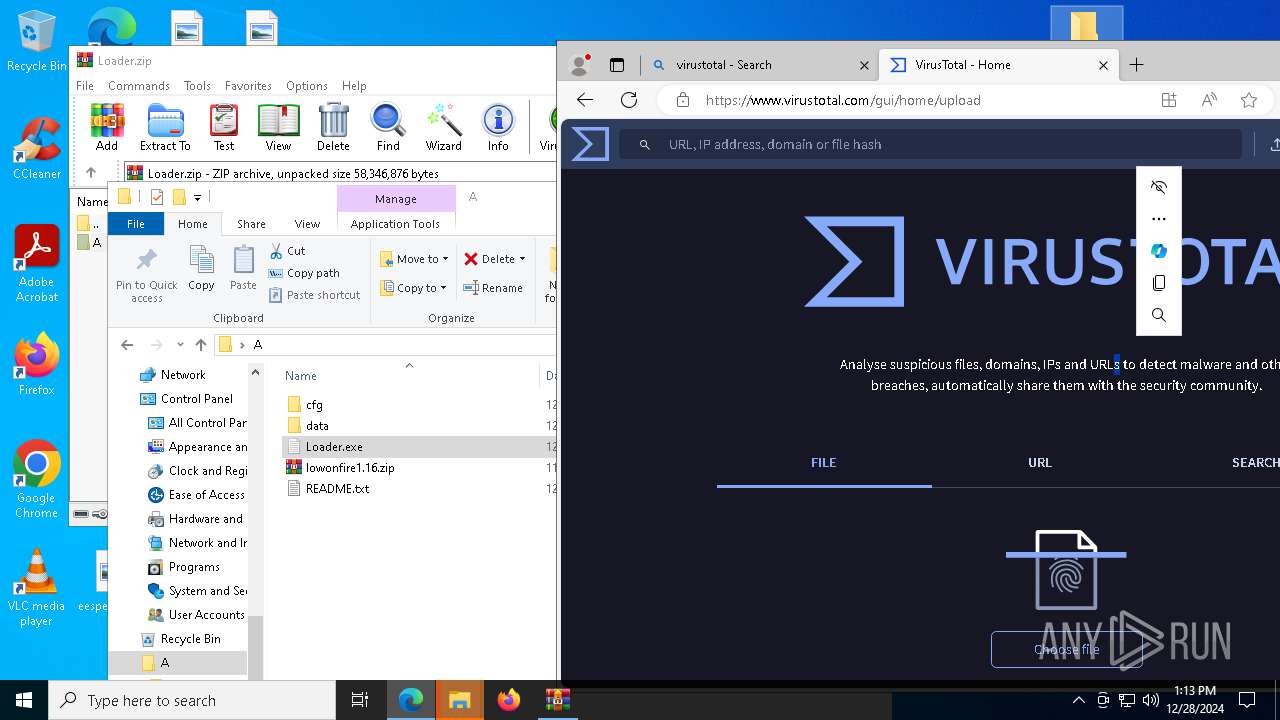
Task: Open the WinRAR Info icon
Action: (x=498, y=127)
